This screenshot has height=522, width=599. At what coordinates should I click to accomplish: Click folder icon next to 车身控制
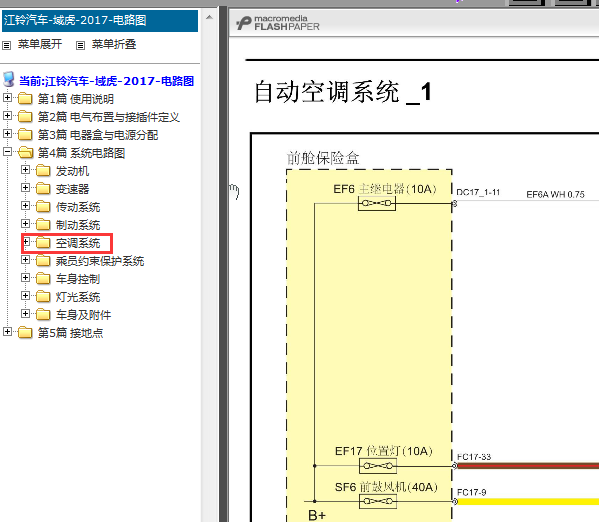point(43,279)
